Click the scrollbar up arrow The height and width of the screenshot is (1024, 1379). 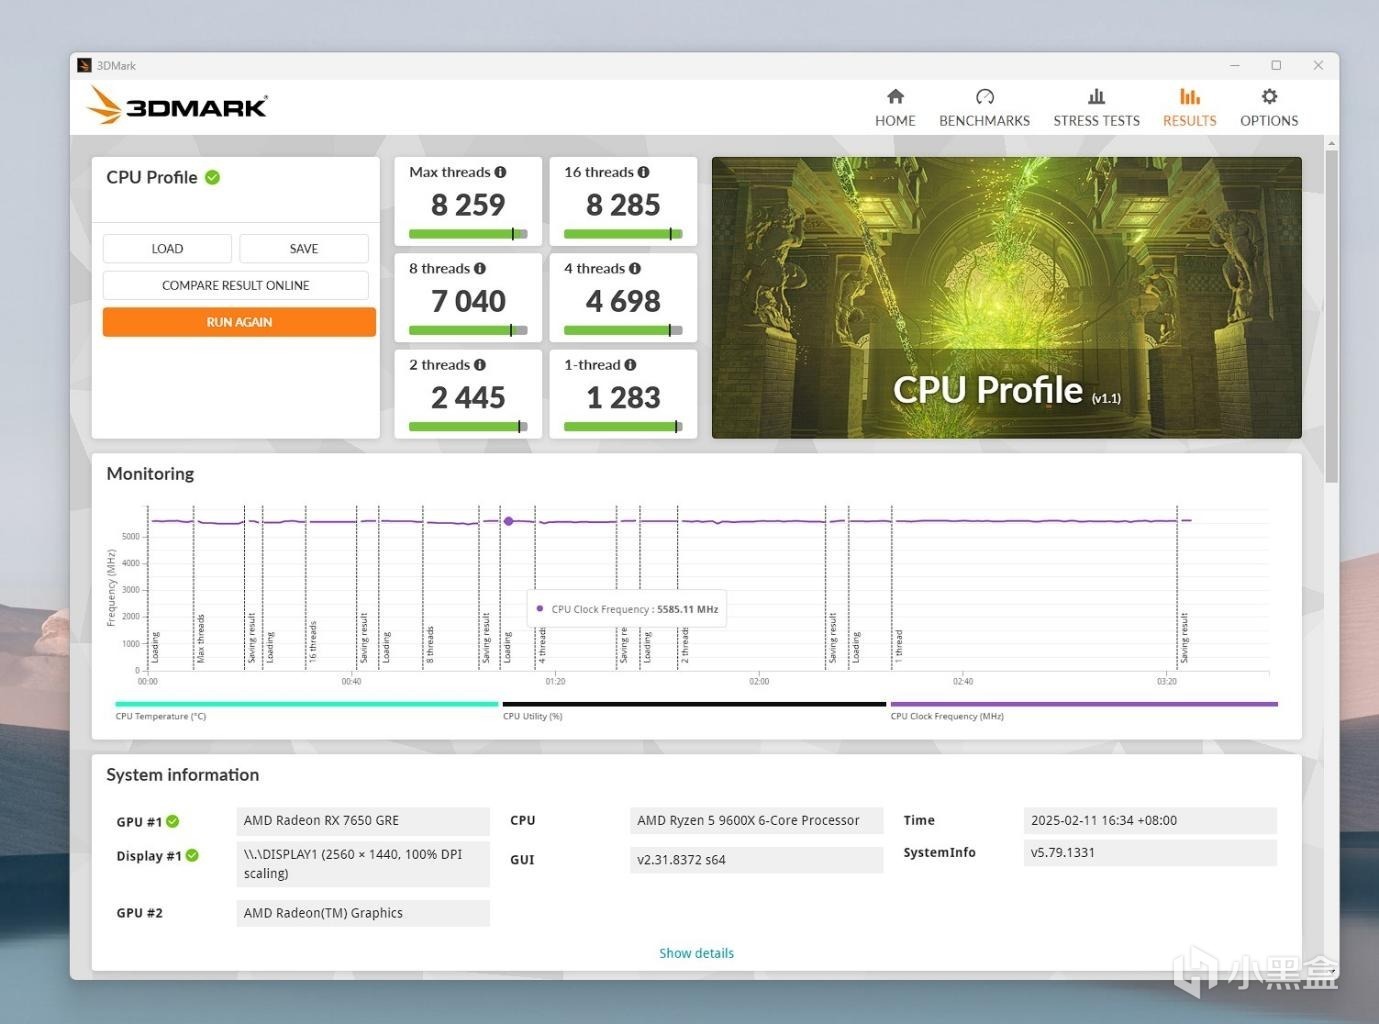(x=1331, y=144)
